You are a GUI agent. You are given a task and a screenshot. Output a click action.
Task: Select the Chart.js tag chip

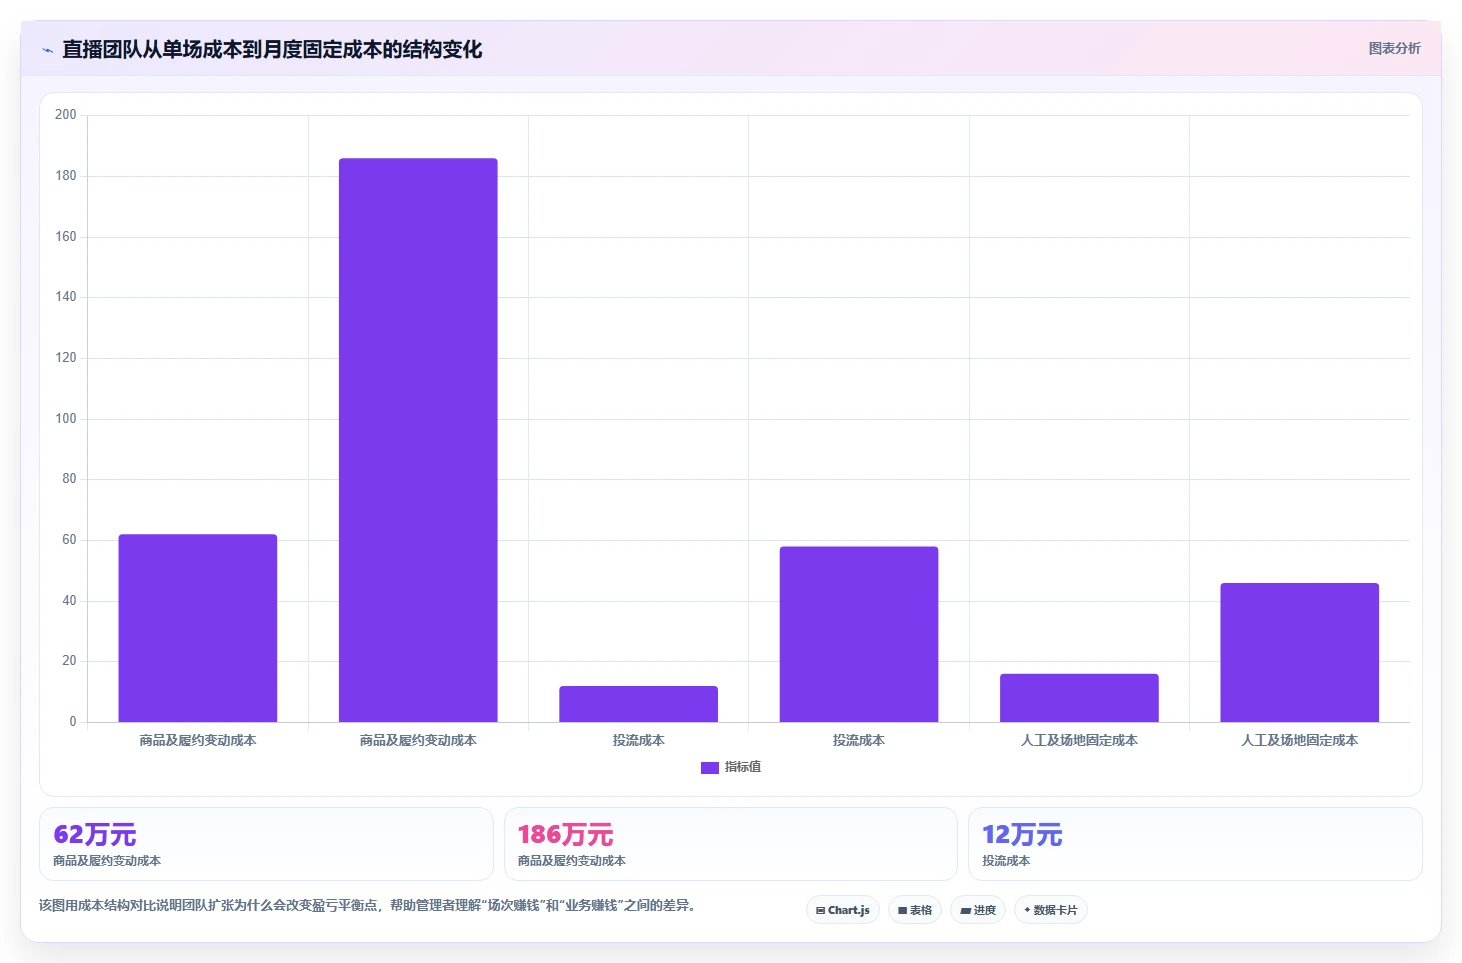843,910
